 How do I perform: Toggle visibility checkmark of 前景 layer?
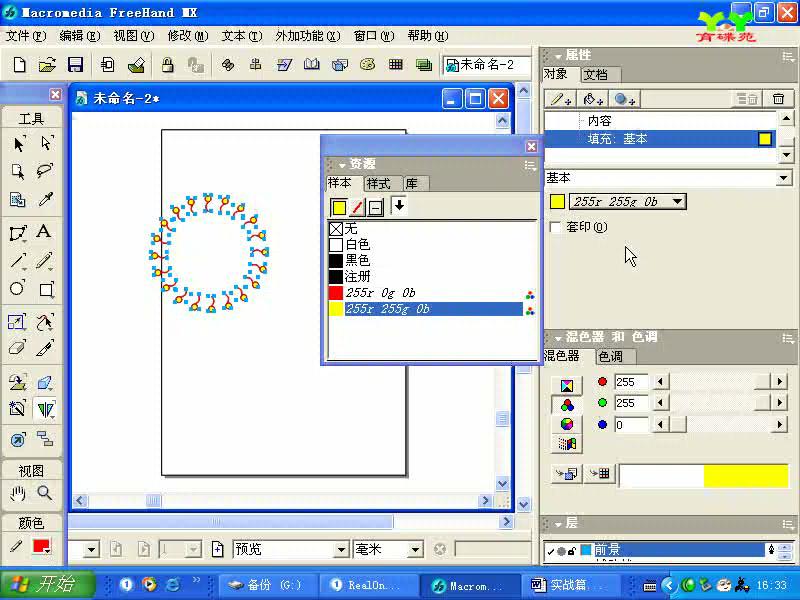point(551,551)
